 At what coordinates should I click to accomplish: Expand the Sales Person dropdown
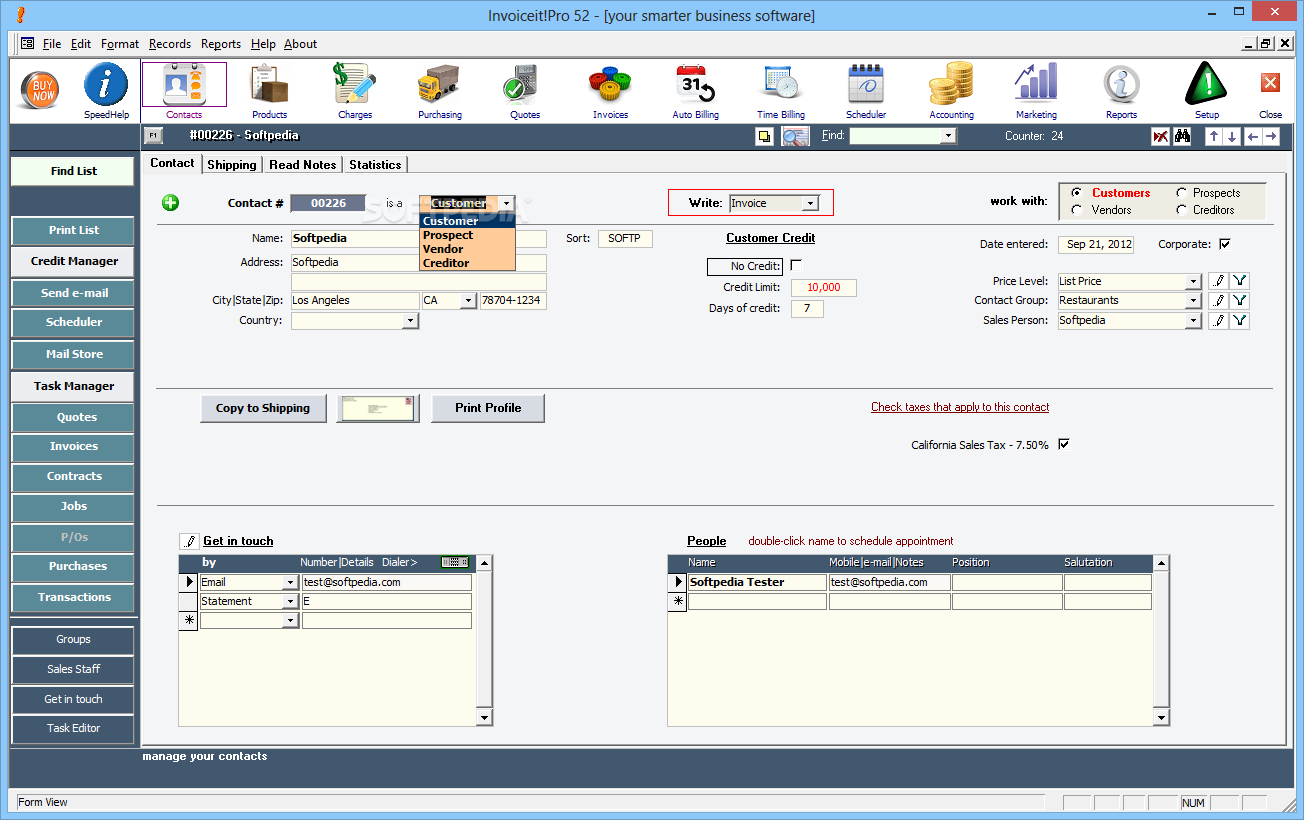(x=1193, y=321)
